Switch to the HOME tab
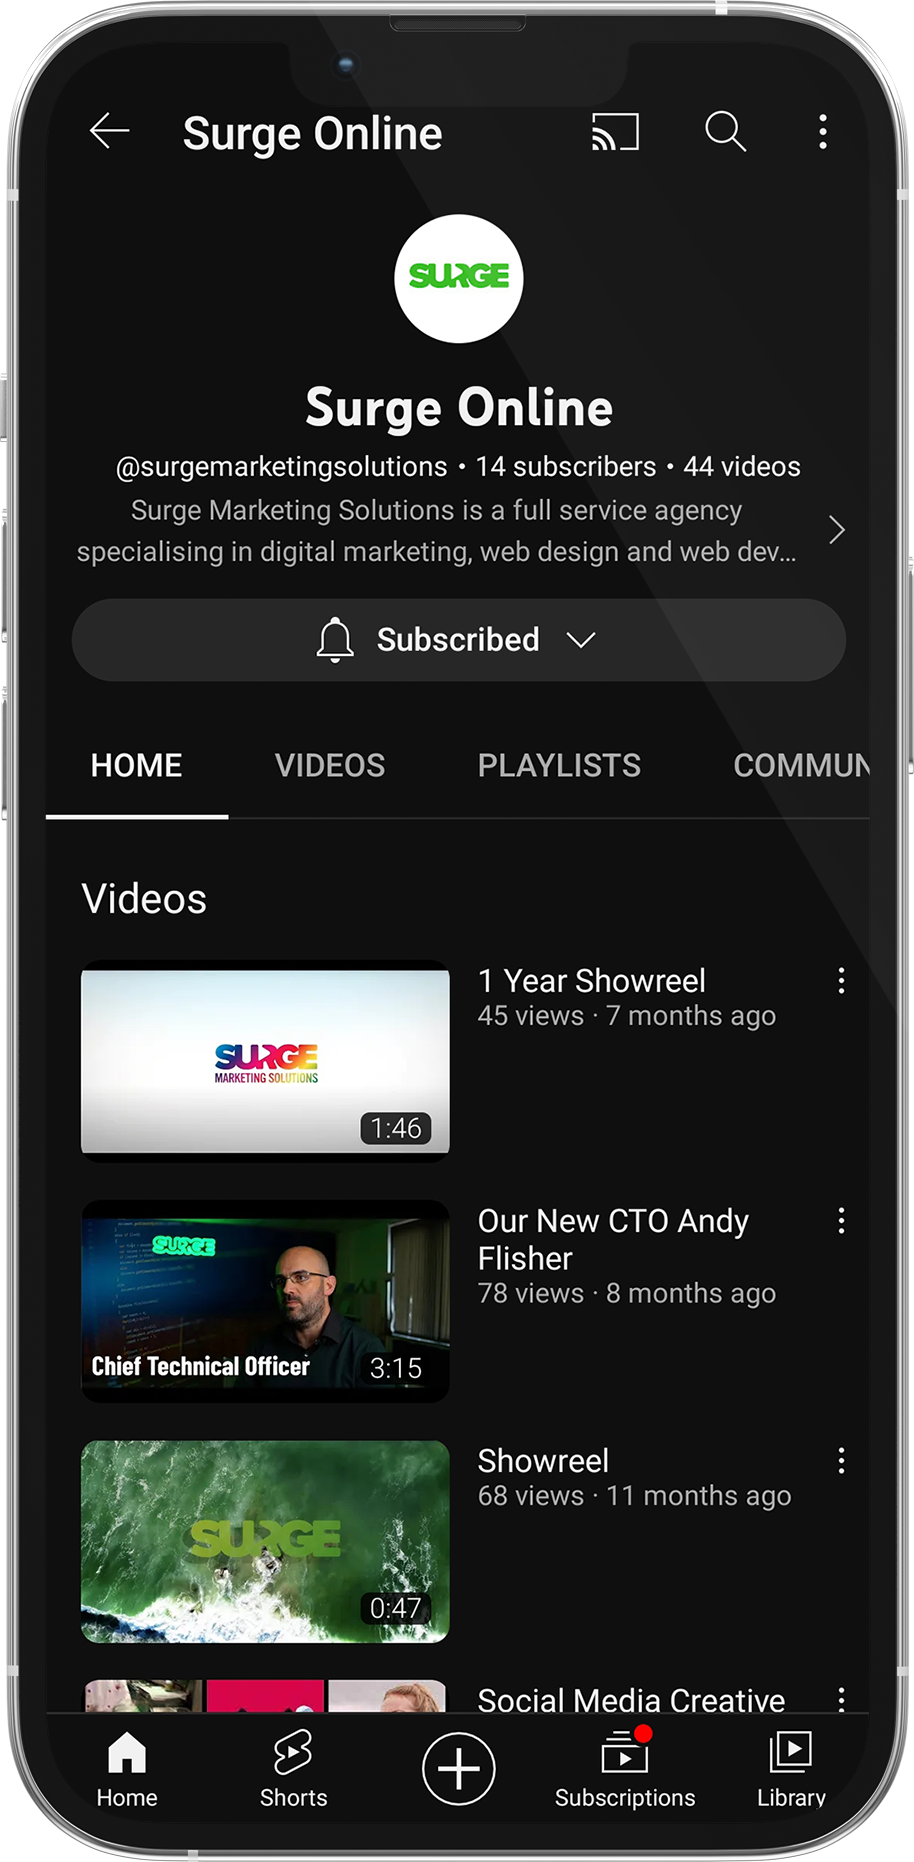 click(x=137, y=766)
